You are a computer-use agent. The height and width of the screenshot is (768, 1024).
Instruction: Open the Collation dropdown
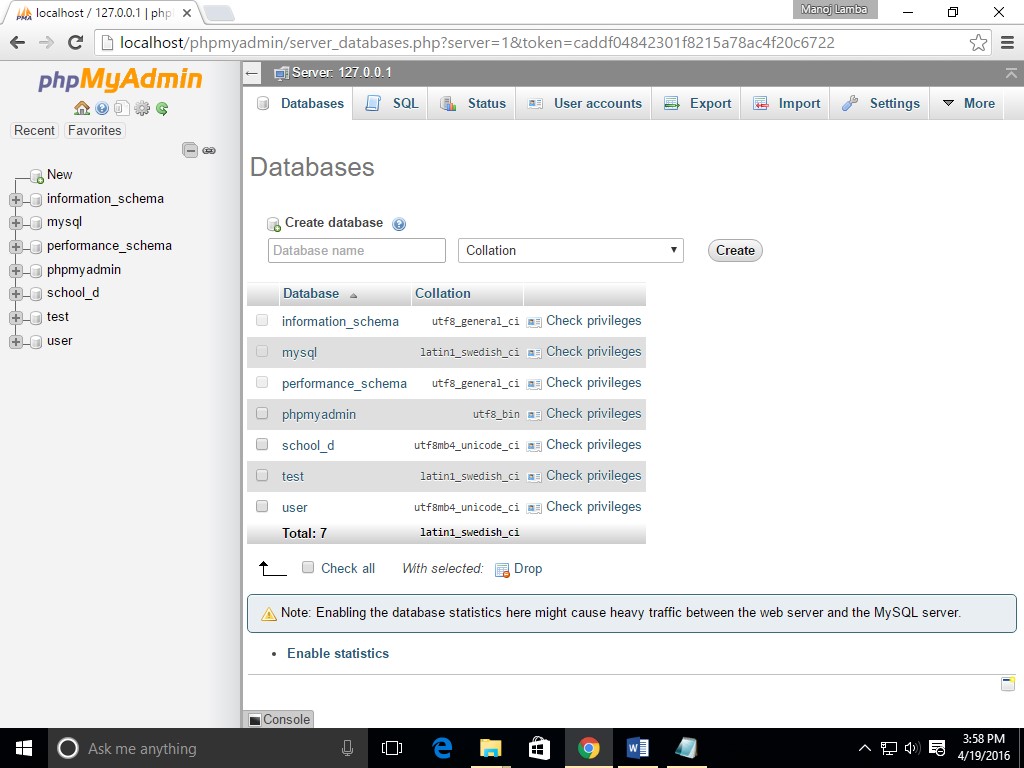coord(571,251)
